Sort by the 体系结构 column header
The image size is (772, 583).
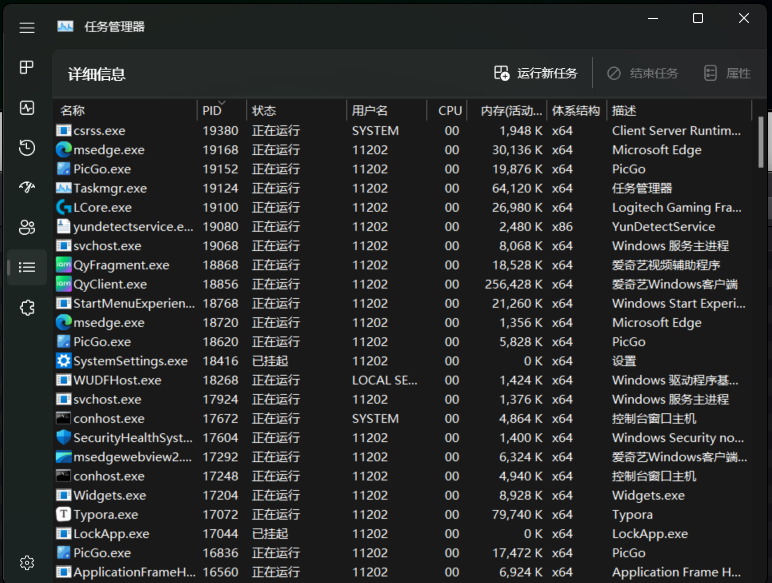pyautogui.click(x=576, y=110)
